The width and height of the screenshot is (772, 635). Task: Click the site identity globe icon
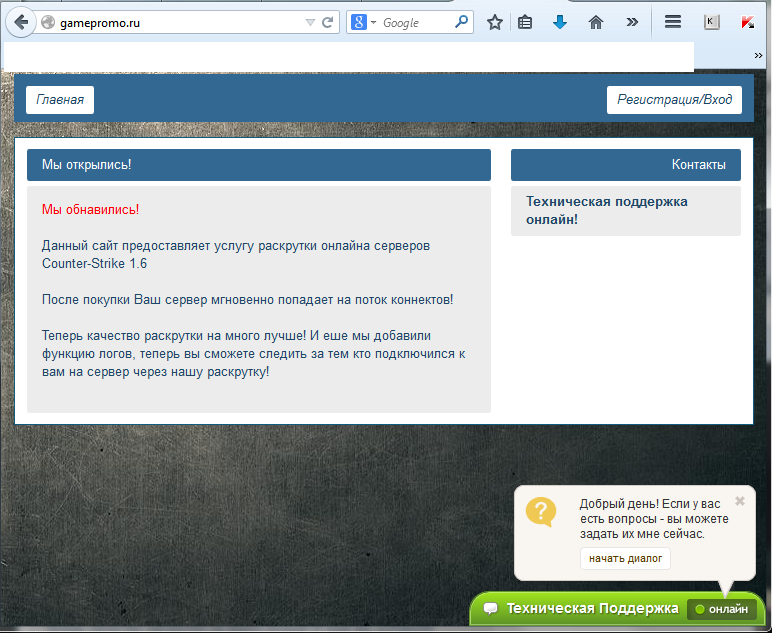click(x=48, y=23)
